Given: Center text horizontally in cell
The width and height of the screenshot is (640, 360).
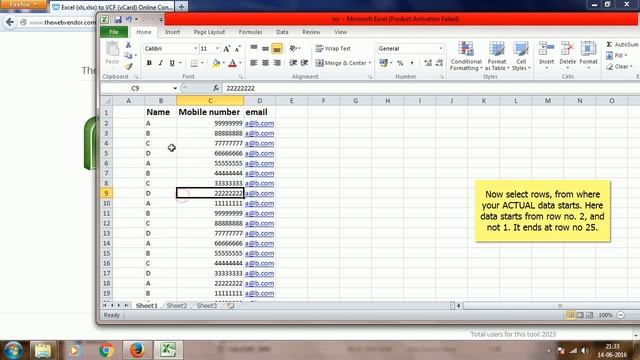Looking at the screenshot, I should (x=265, y=63).
